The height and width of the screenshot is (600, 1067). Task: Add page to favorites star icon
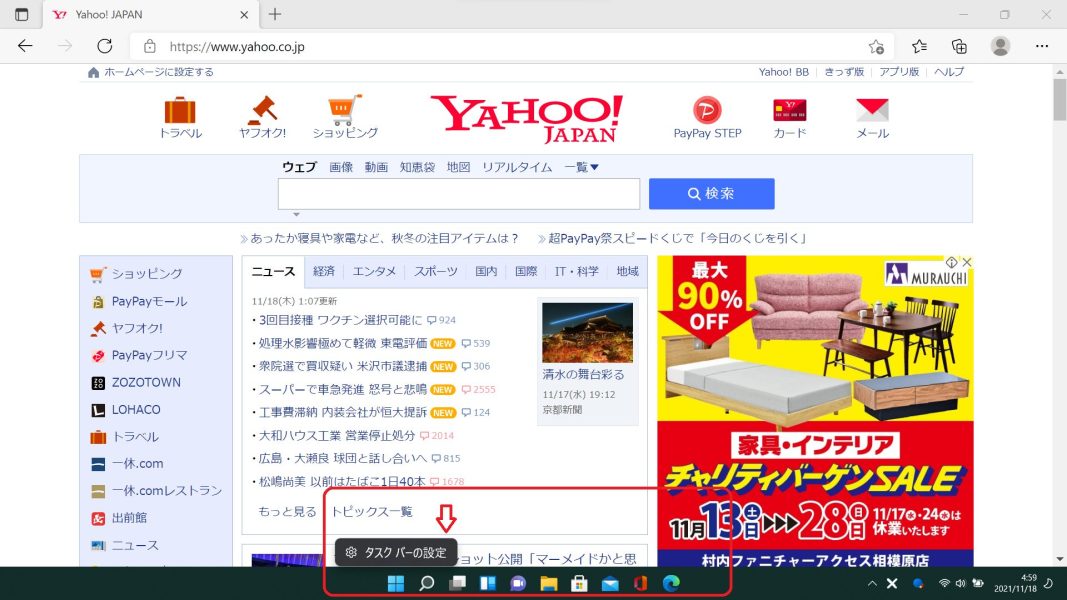pos(876,46)
